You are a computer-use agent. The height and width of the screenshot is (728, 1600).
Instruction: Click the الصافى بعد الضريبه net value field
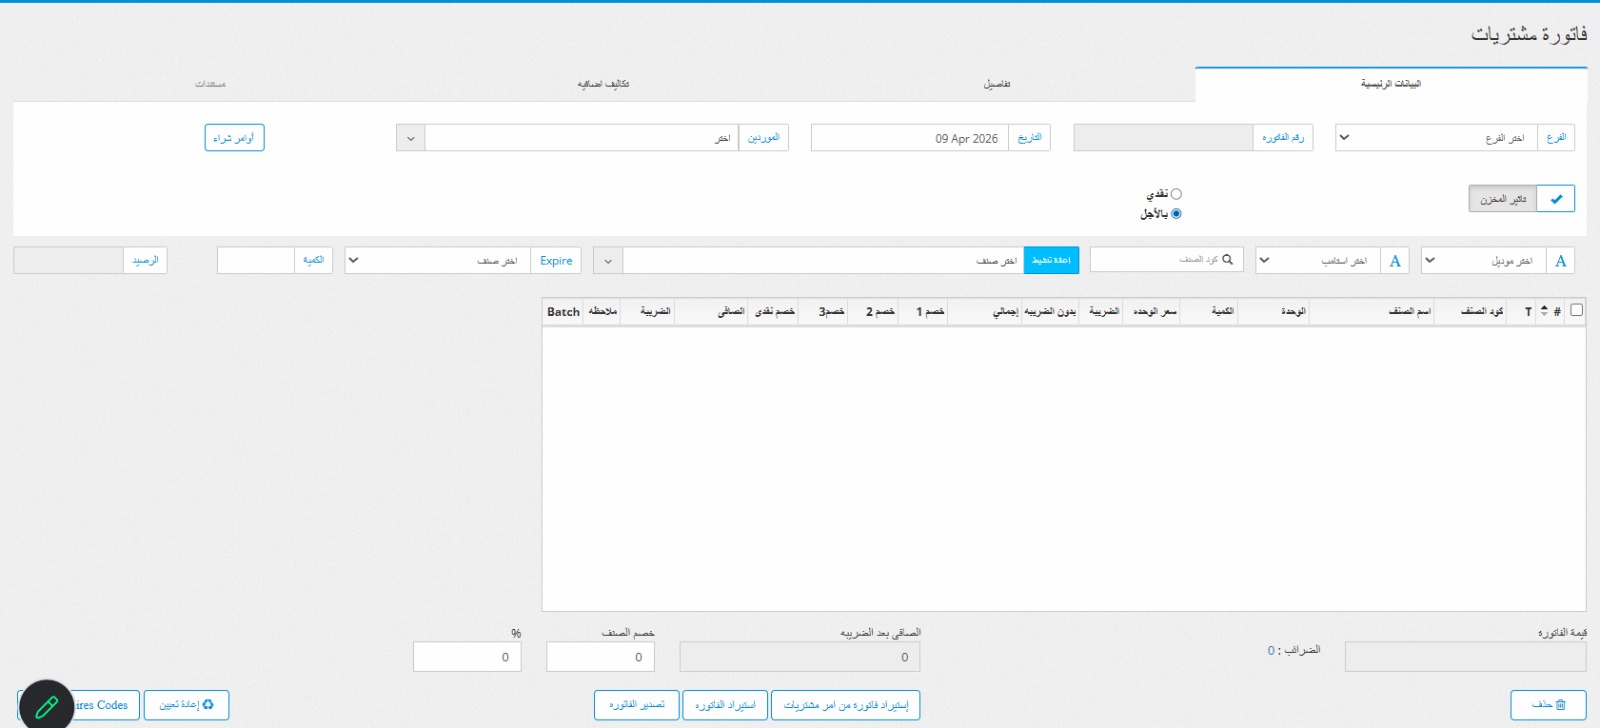(x=800, y=657)
